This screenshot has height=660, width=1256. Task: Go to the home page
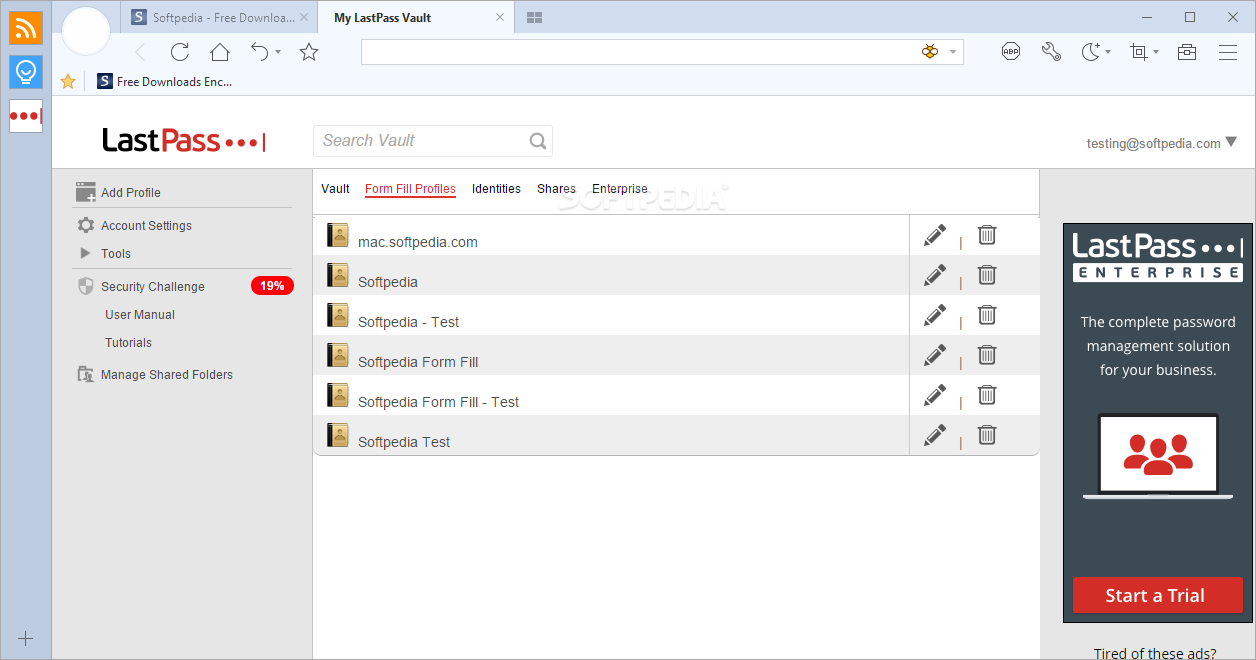220,52
